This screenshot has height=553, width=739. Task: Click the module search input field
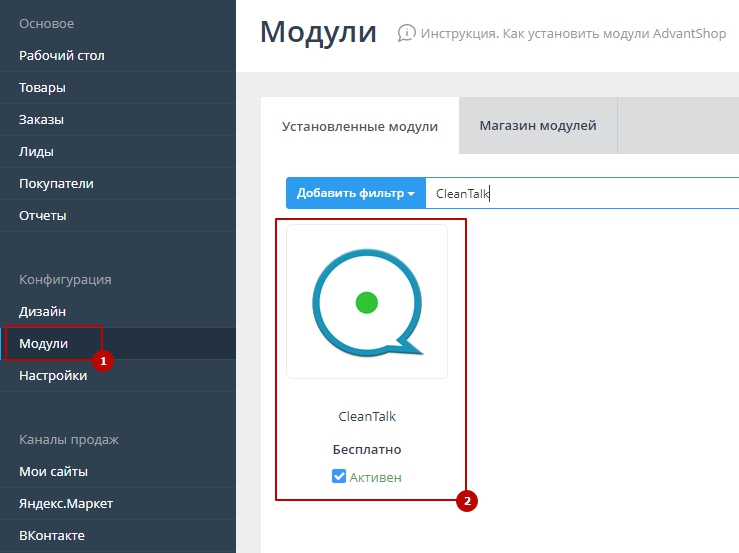coord(580,193)
